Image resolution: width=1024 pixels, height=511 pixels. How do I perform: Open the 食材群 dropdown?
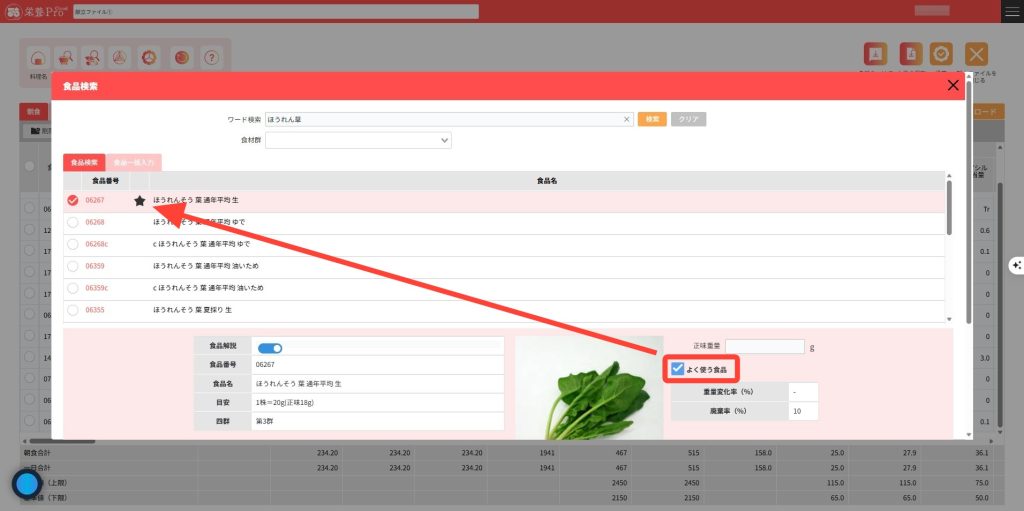point(358,141)
